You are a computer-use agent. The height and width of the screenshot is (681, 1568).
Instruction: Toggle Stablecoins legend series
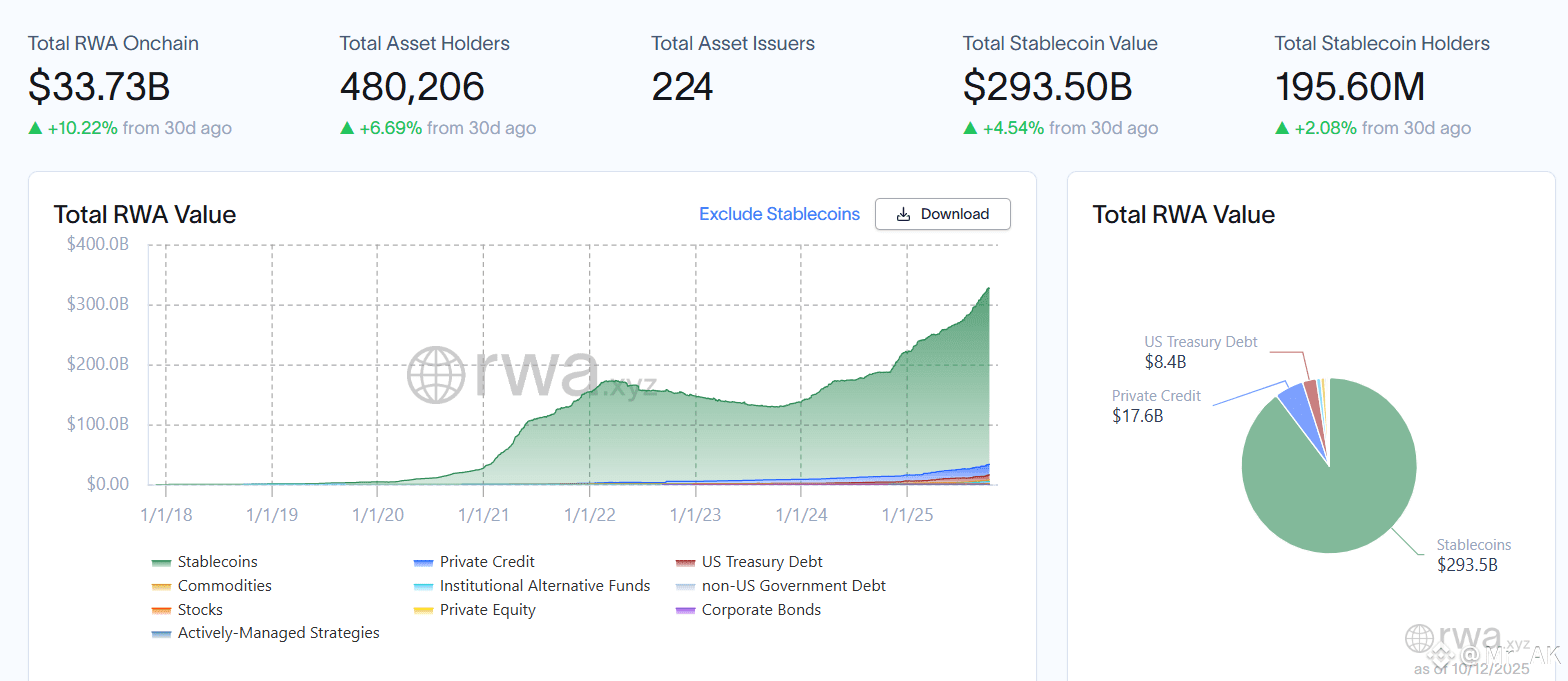217,562
